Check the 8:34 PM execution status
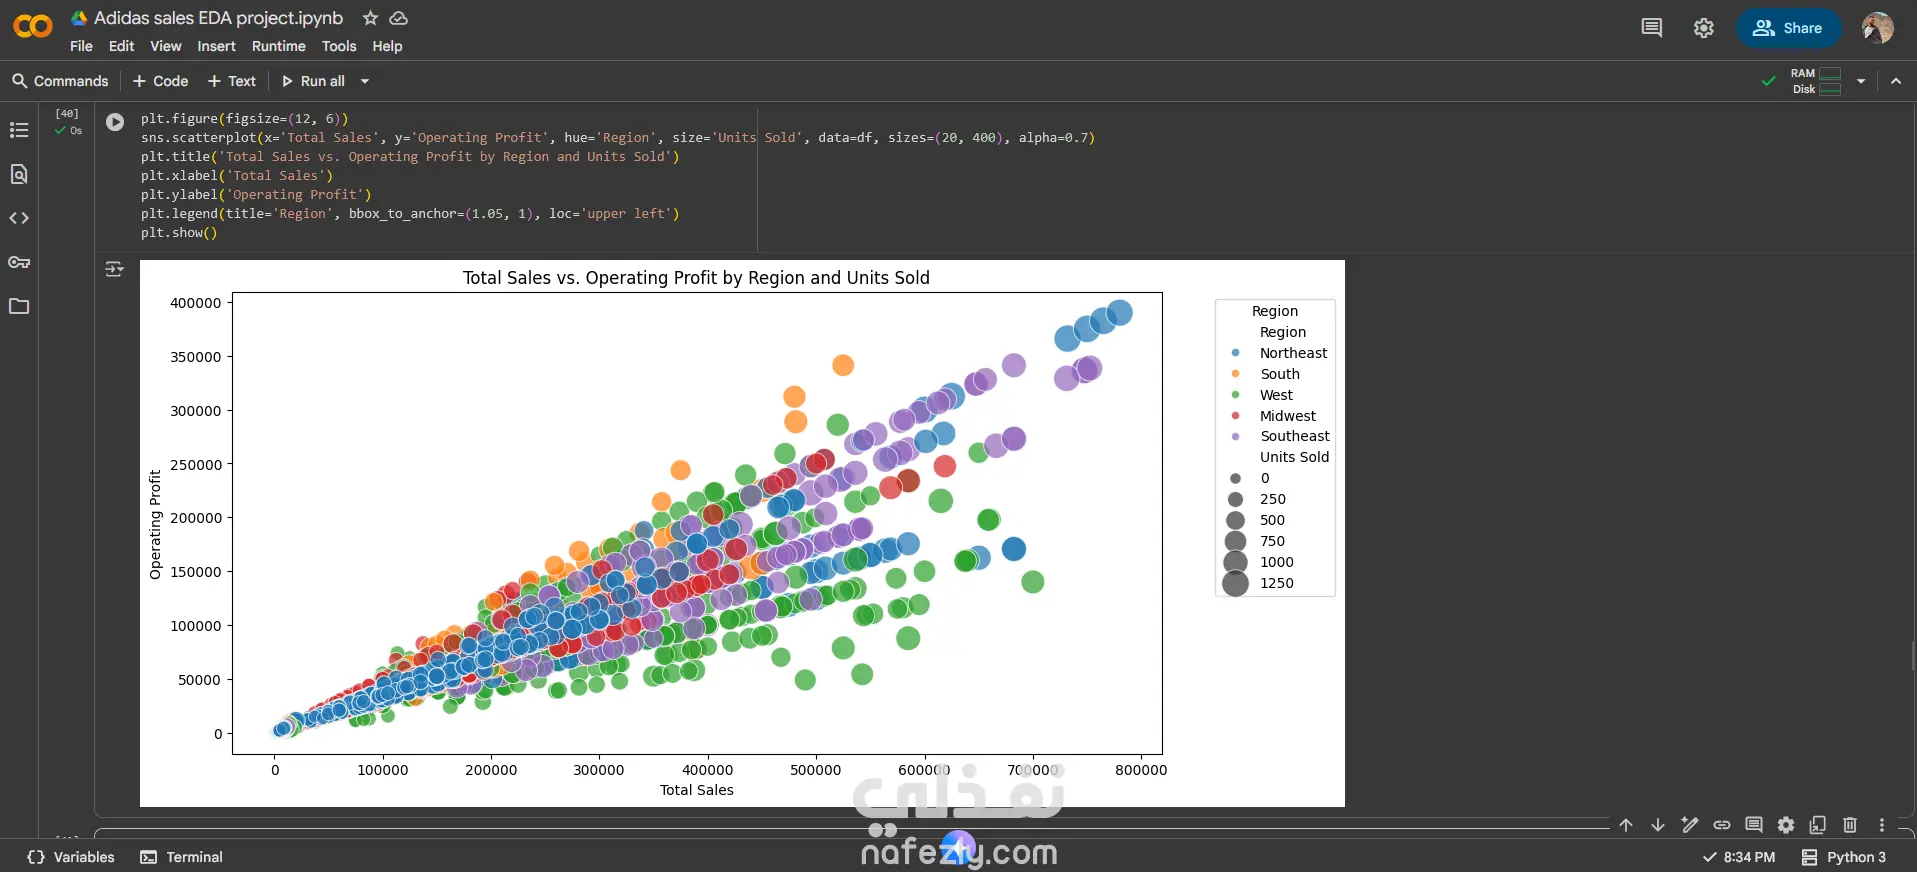 pyautogui.click(x=1739, y=857)
